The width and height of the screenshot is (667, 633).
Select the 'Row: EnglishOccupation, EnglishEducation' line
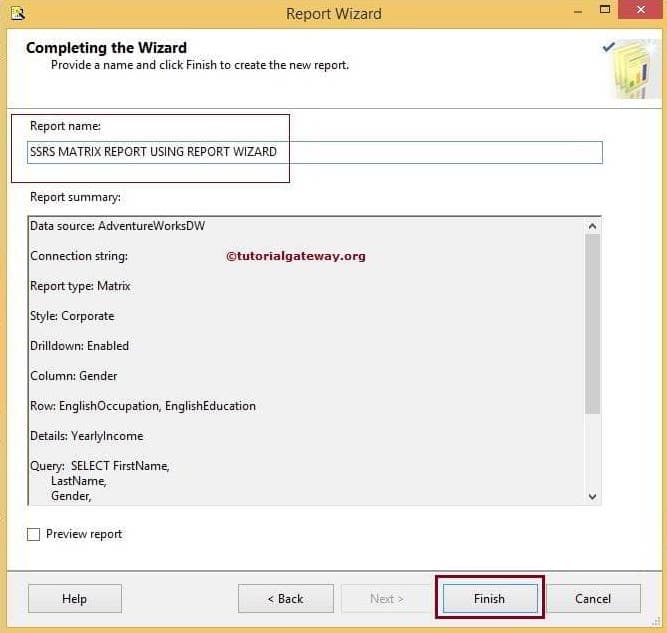[143, 406]
